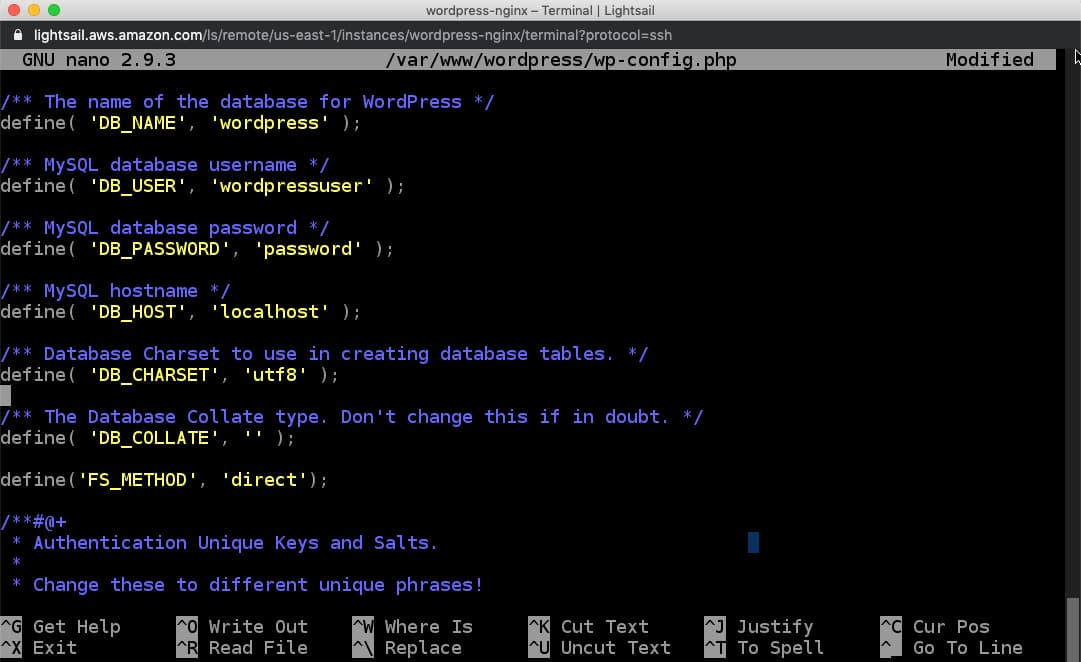
Task: Click the red close window button
Action: [13, 10]
